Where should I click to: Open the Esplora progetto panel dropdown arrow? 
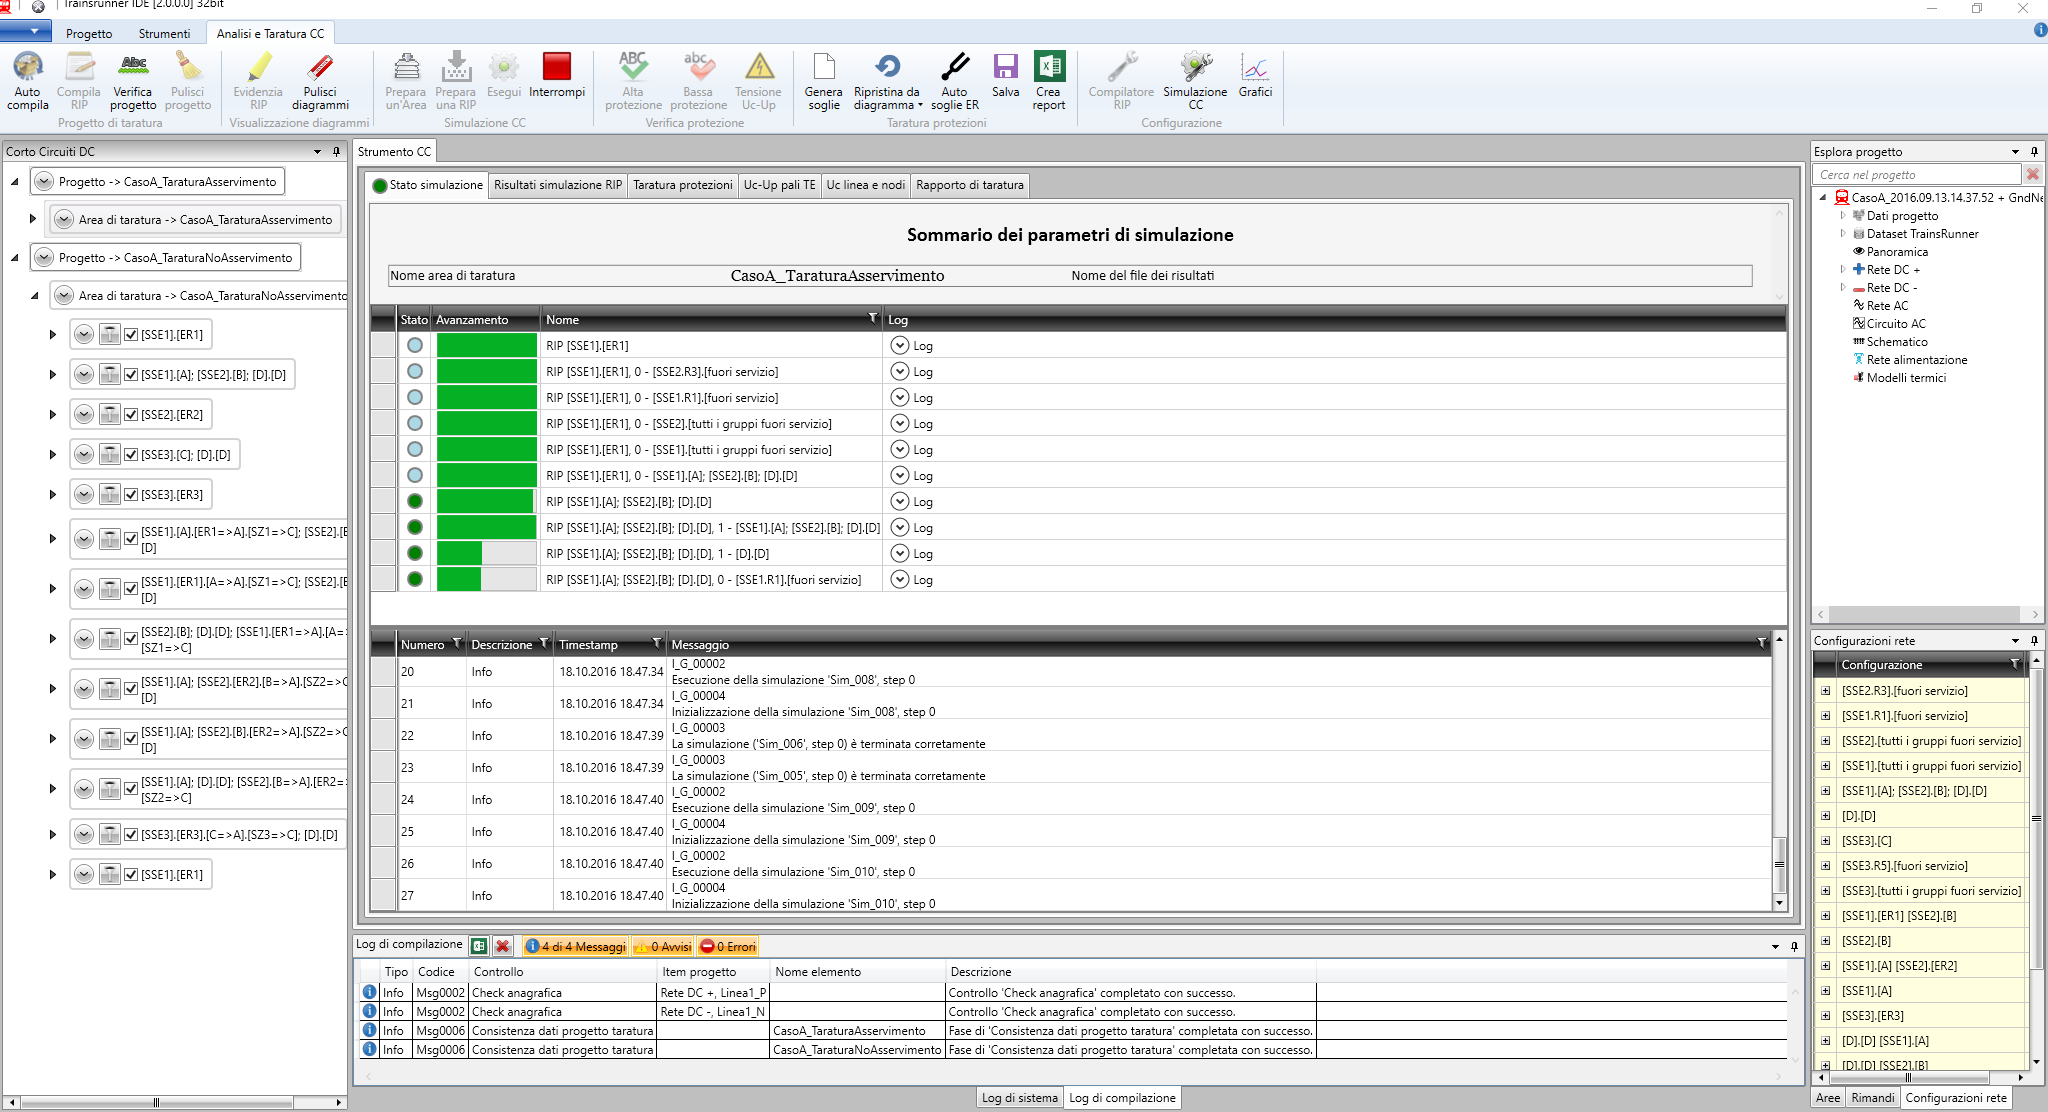tap(2015, 152)
